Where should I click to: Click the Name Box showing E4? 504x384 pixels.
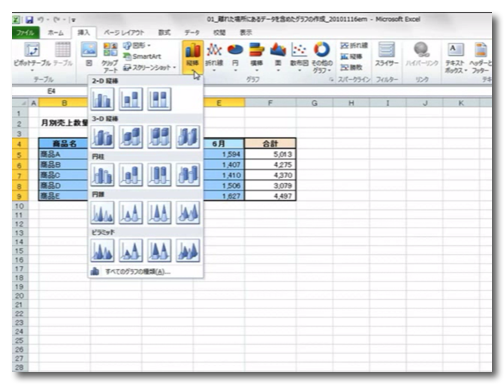51,91
